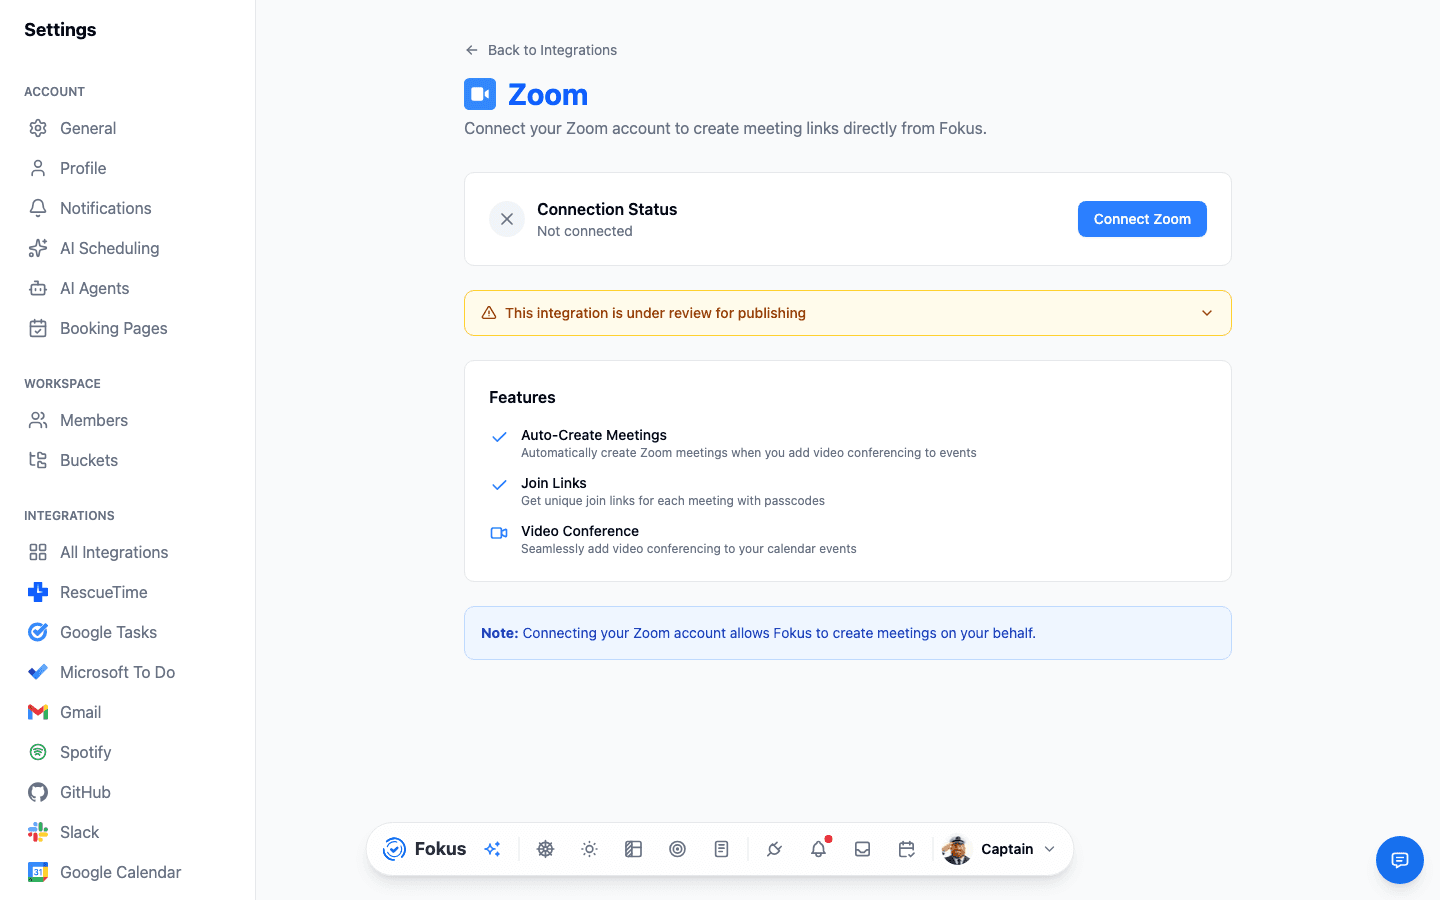Click the Zoom camera logo icon
The image size is (1440, 900).
(480, 94)
